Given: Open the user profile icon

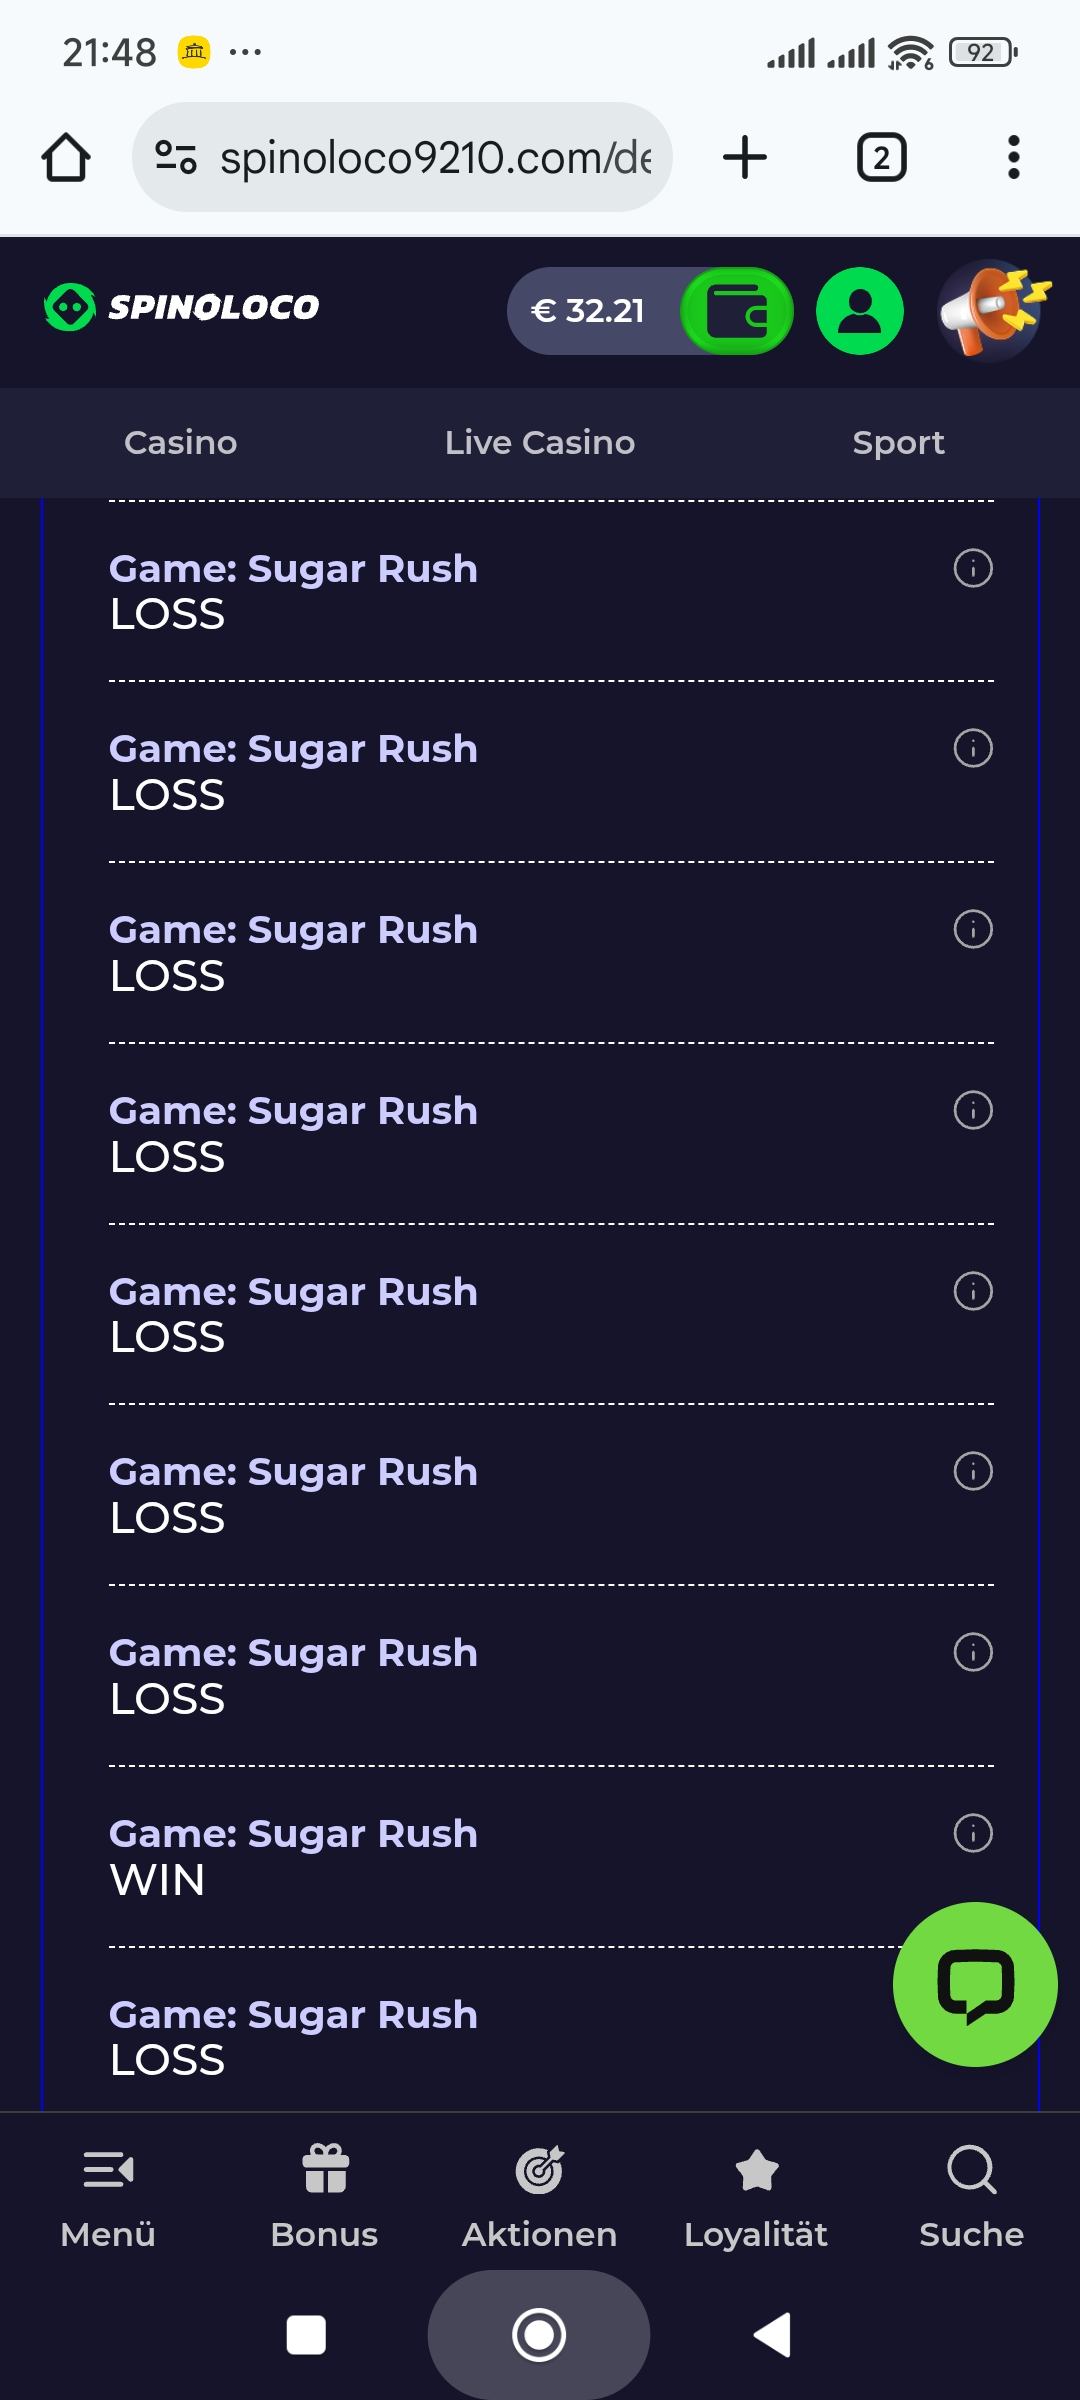Looking at the screenshot, I should (859, 311).
